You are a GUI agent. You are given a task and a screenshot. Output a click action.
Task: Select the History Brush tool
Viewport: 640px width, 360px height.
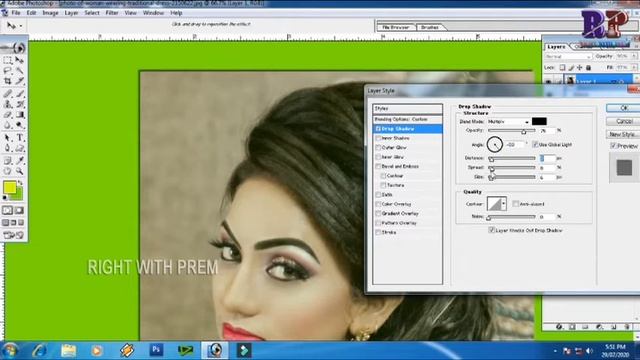tap(20, 104)
